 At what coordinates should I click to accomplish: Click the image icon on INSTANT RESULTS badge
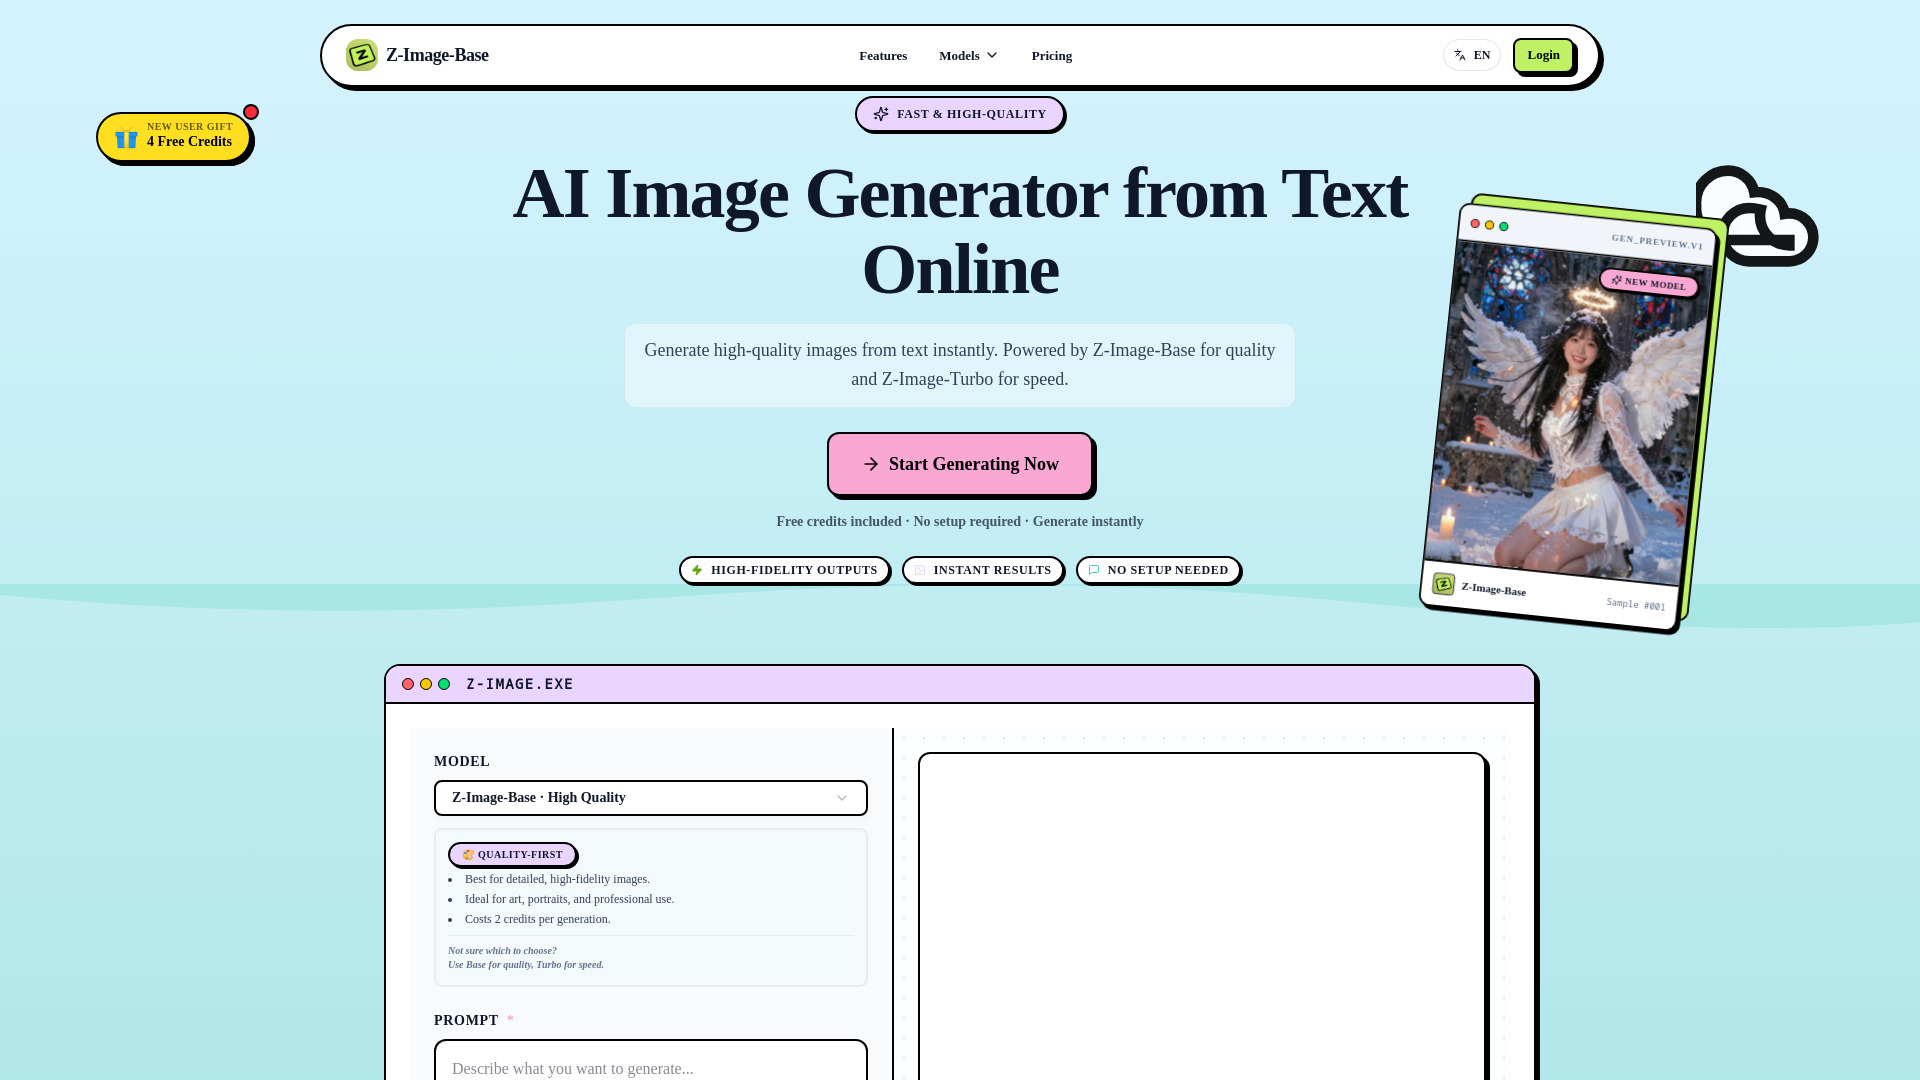point(920,570)
